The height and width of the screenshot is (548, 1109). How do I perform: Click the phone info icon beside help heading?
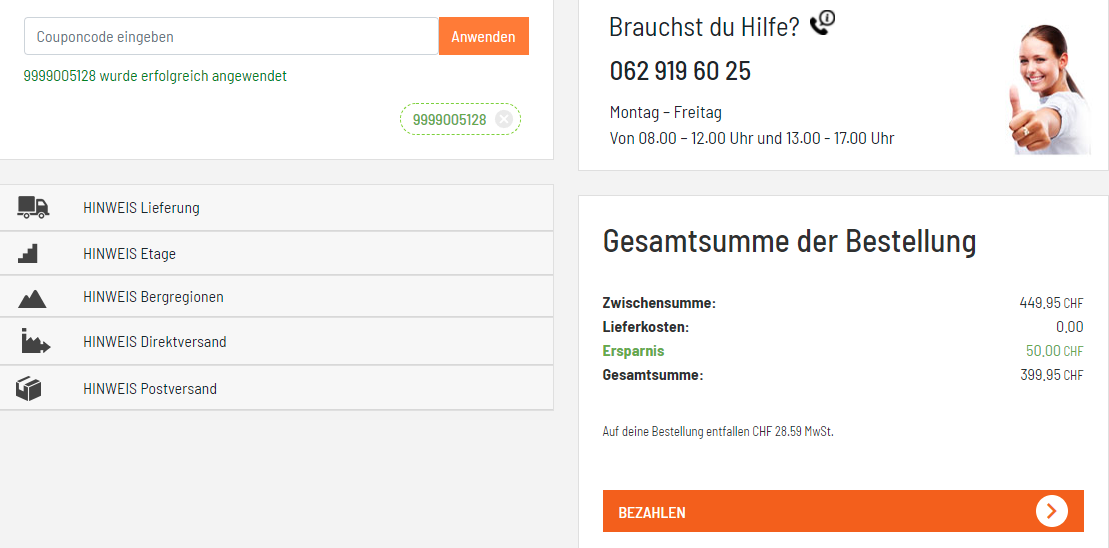pos(822,22)
